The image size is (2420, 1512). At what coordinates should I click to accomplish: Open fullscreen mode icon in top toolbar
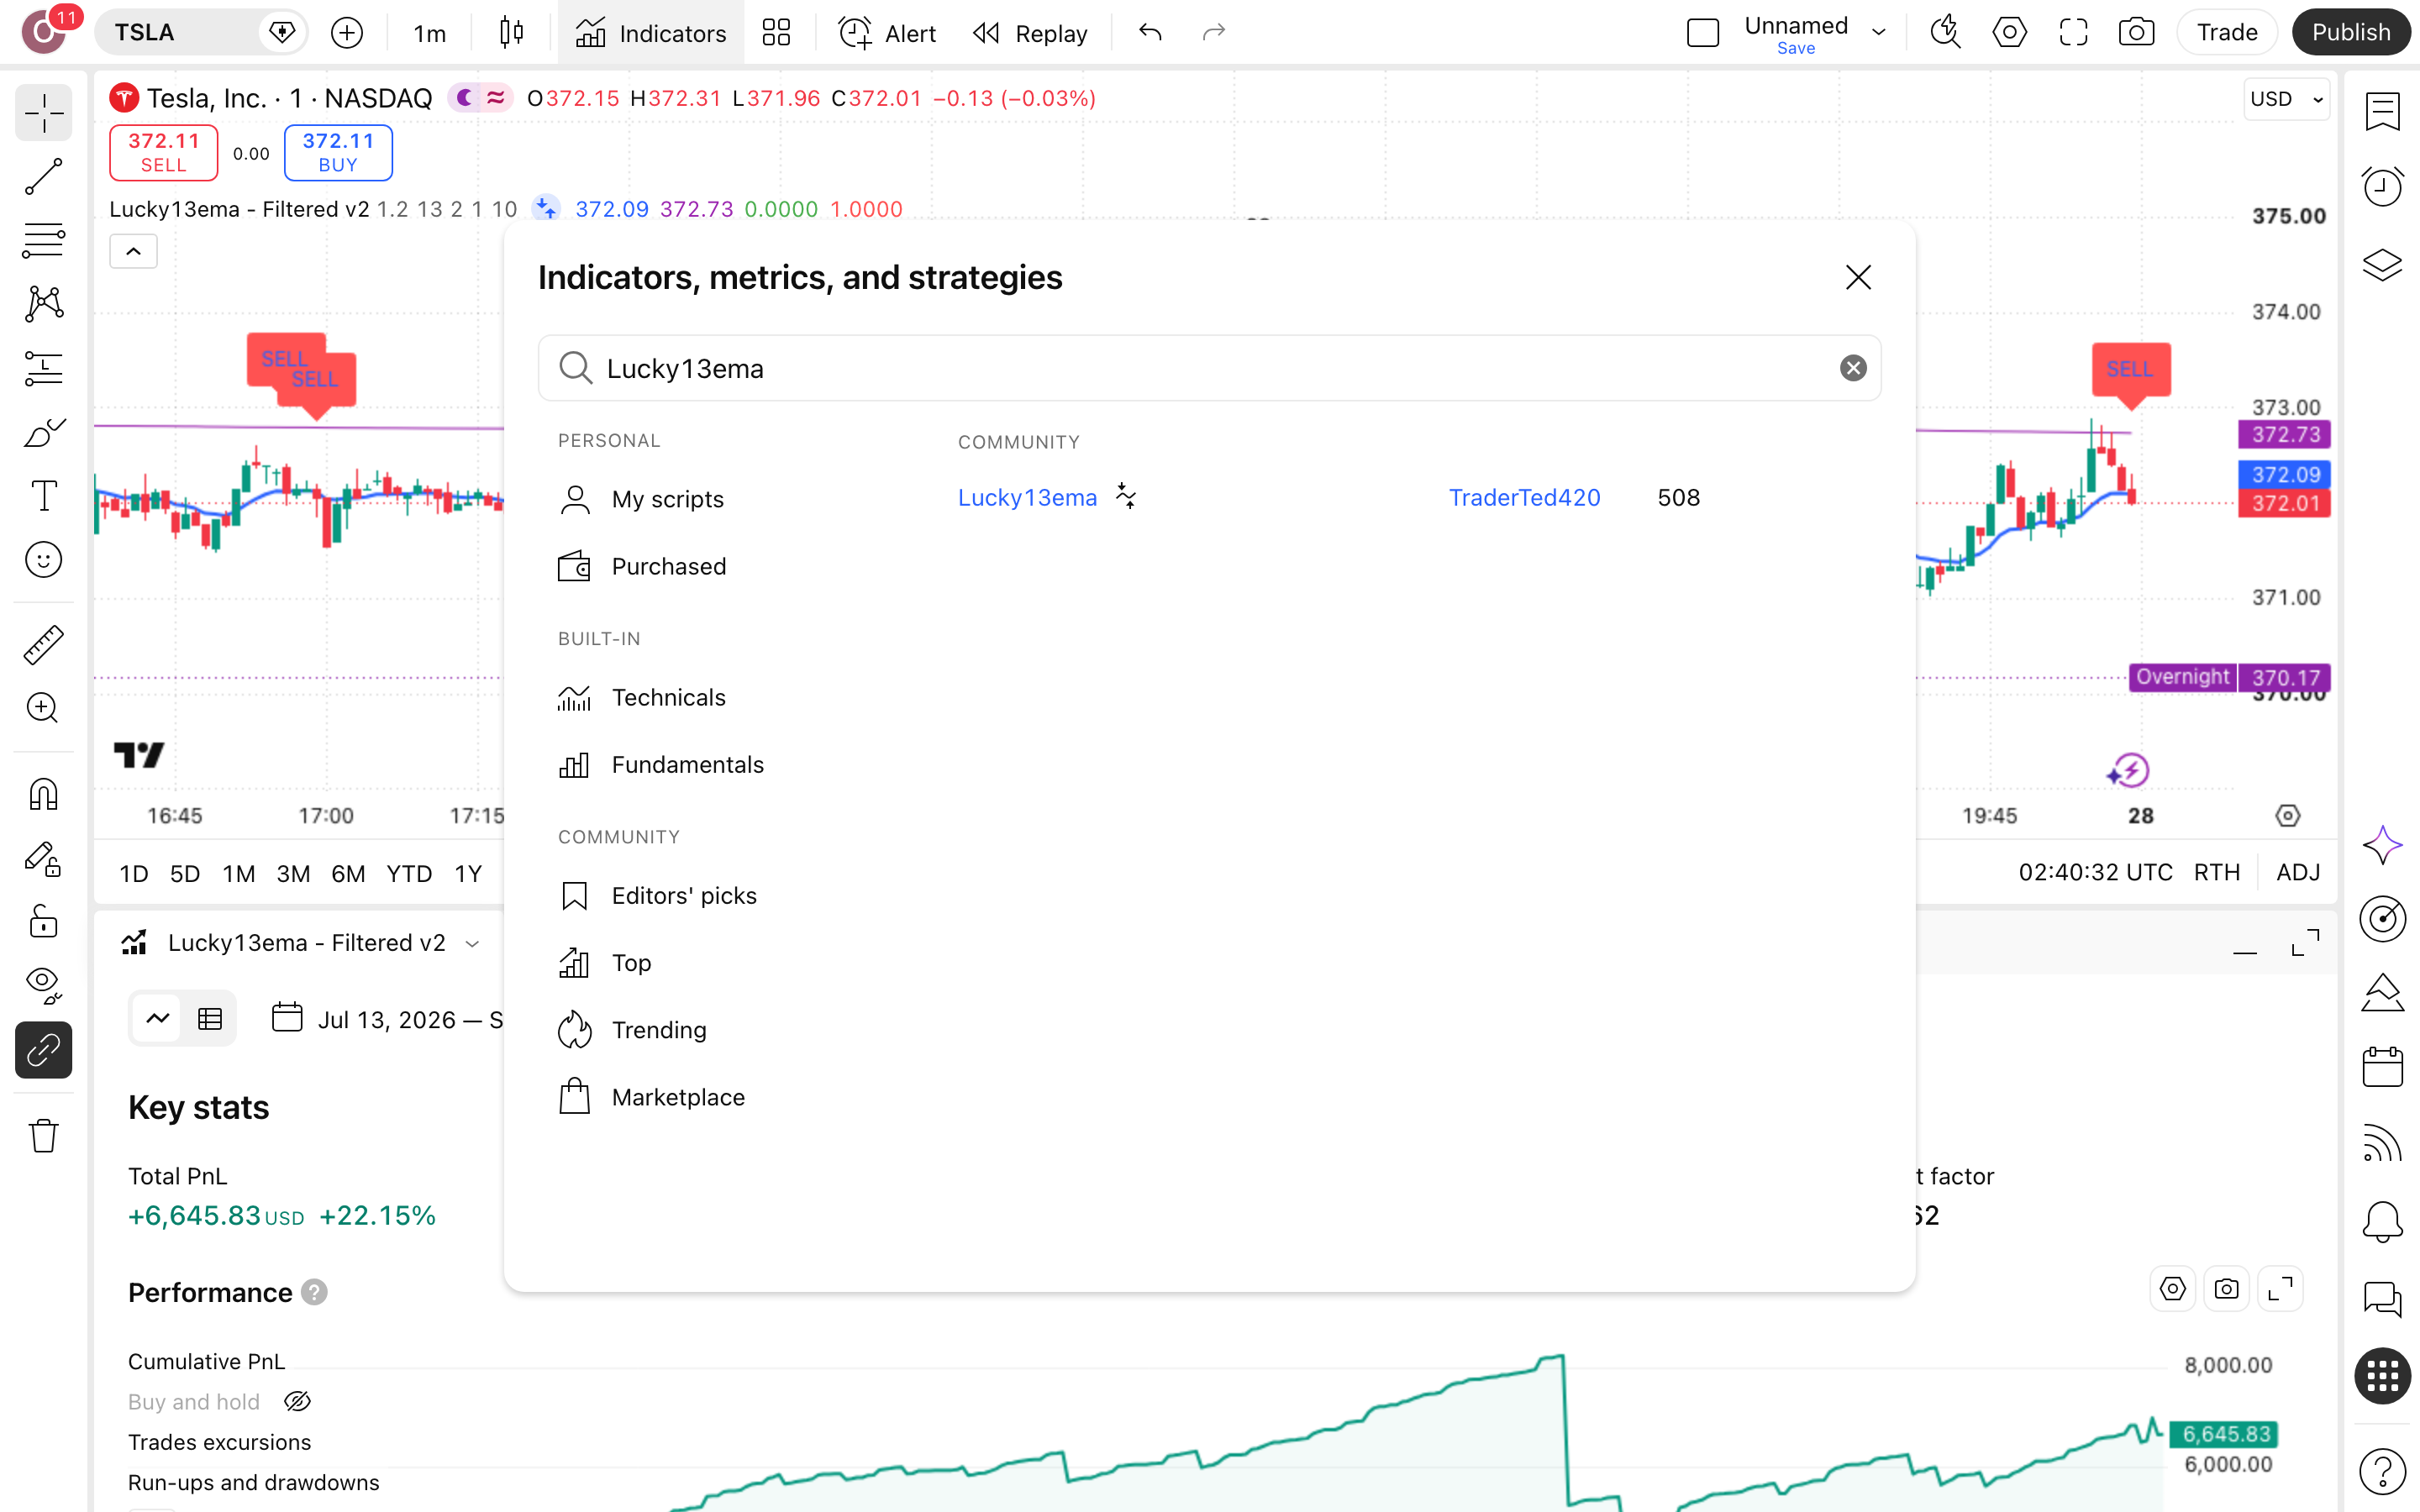pyautogui.click(x=2073, y=33)
